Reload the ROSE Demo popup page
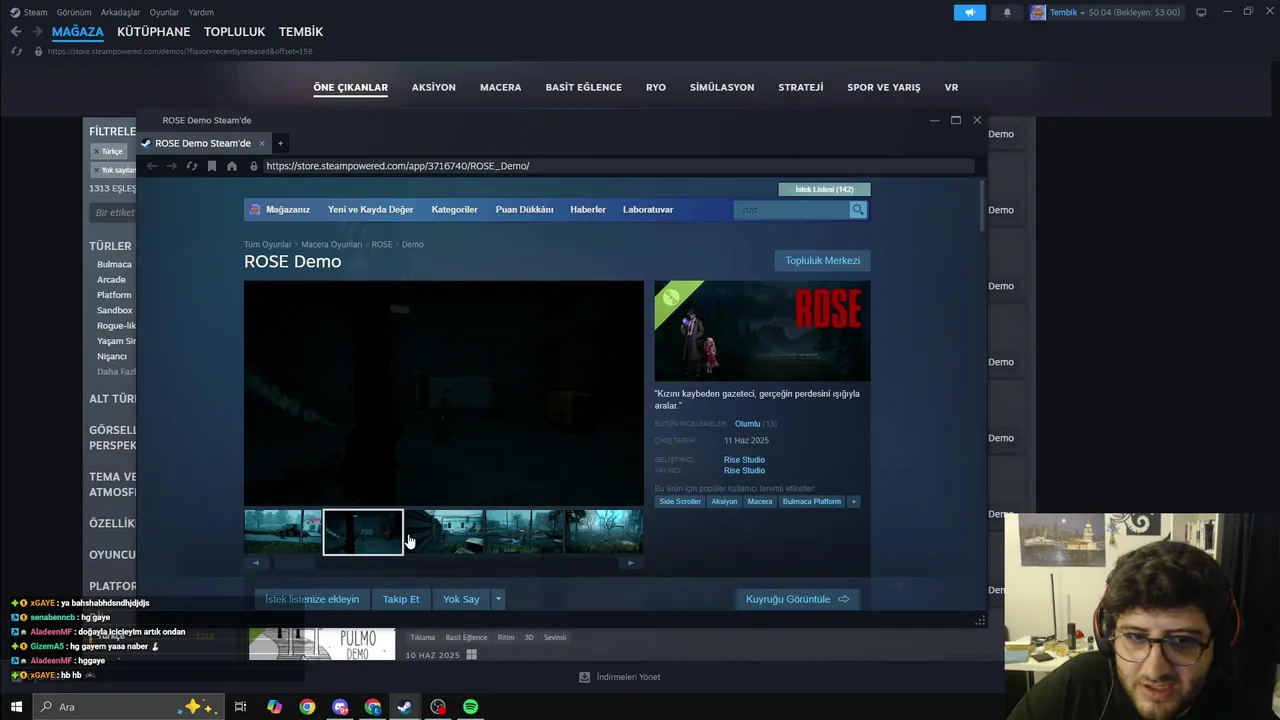Viewport: 1280px width, 720px height. (192, 166)
